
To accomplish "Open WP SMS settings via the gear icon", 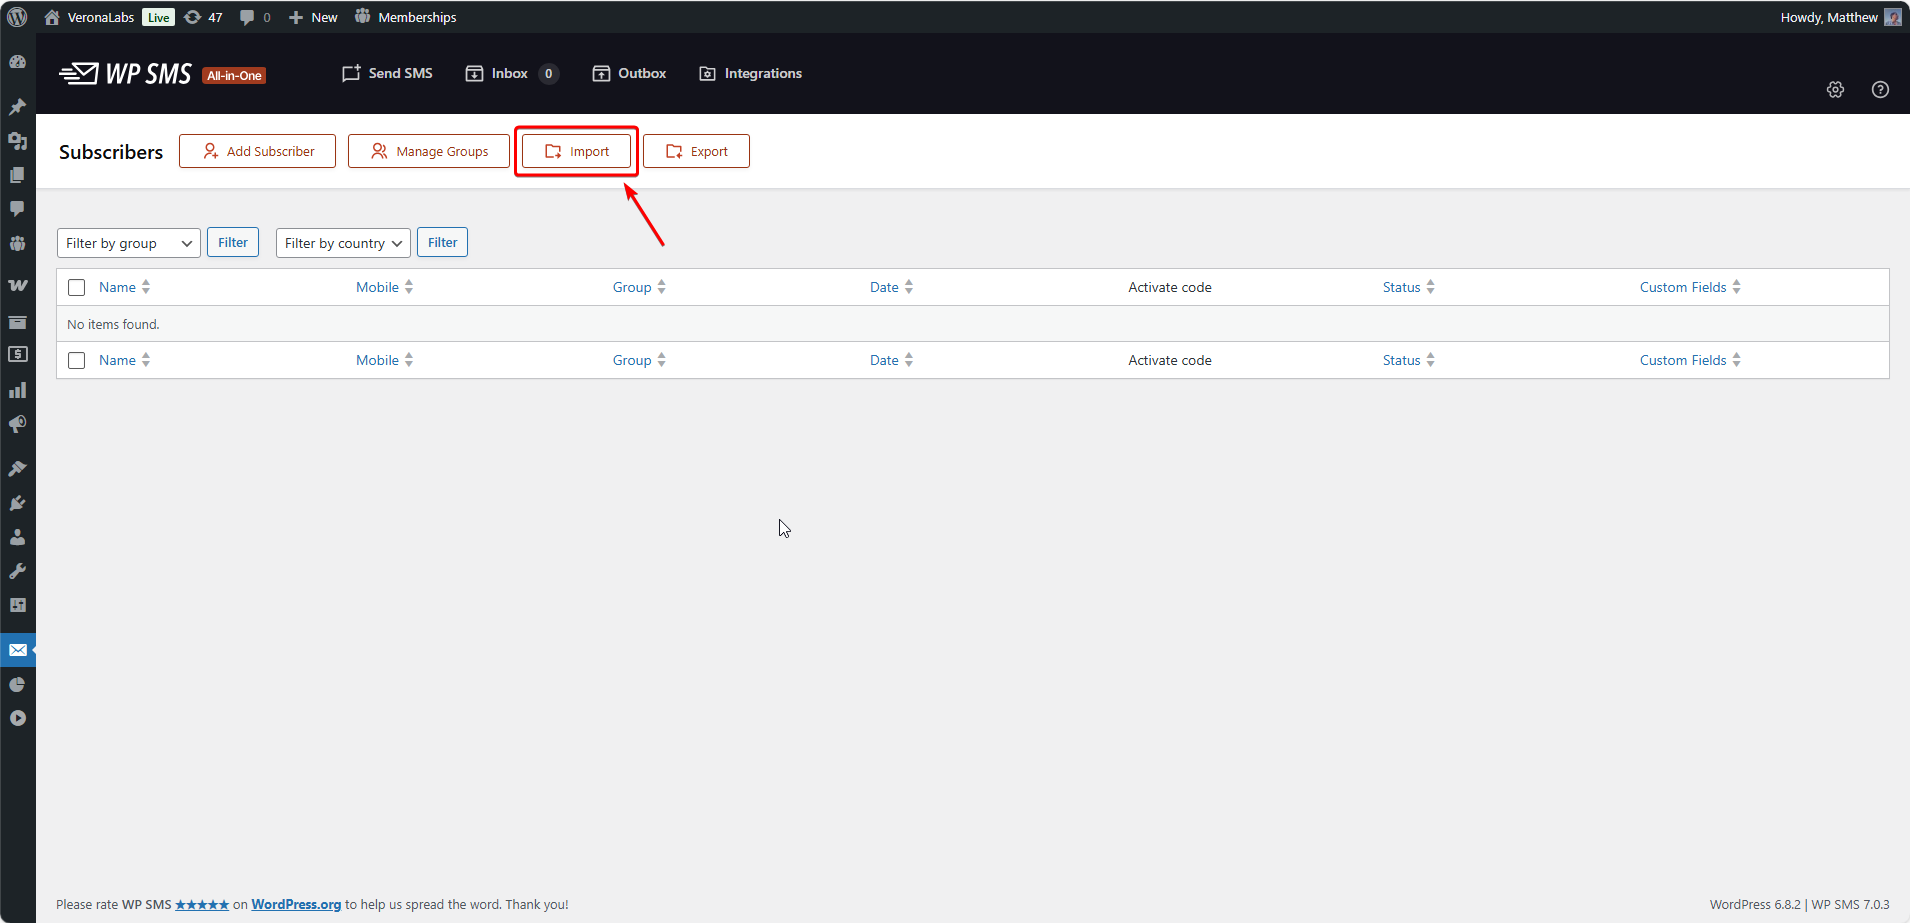I will (x=1835, y=89).
